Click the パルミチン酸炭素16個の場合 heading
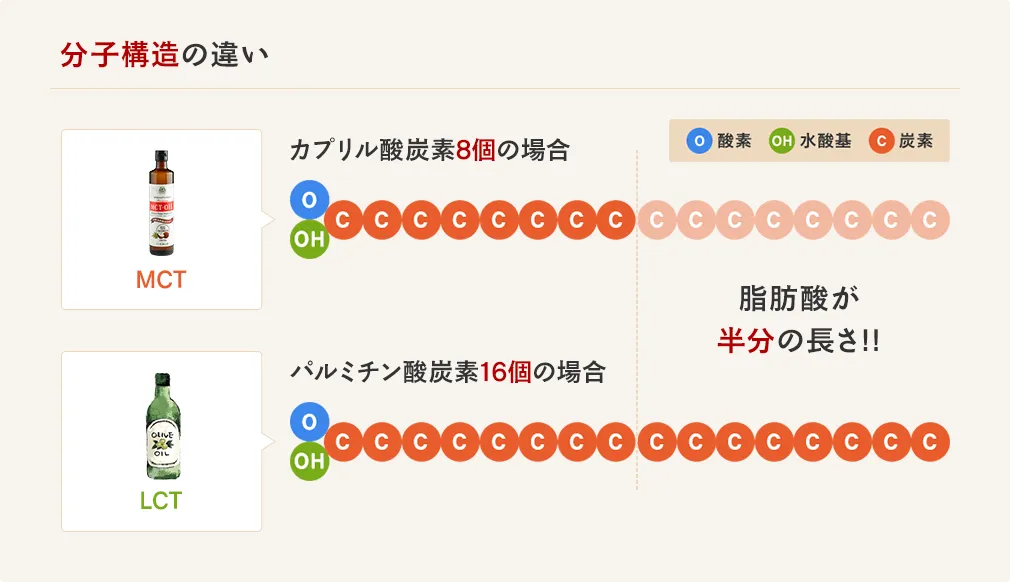Image resolution: width=1010 pixels, height=582 pixels. coord(448,373)
